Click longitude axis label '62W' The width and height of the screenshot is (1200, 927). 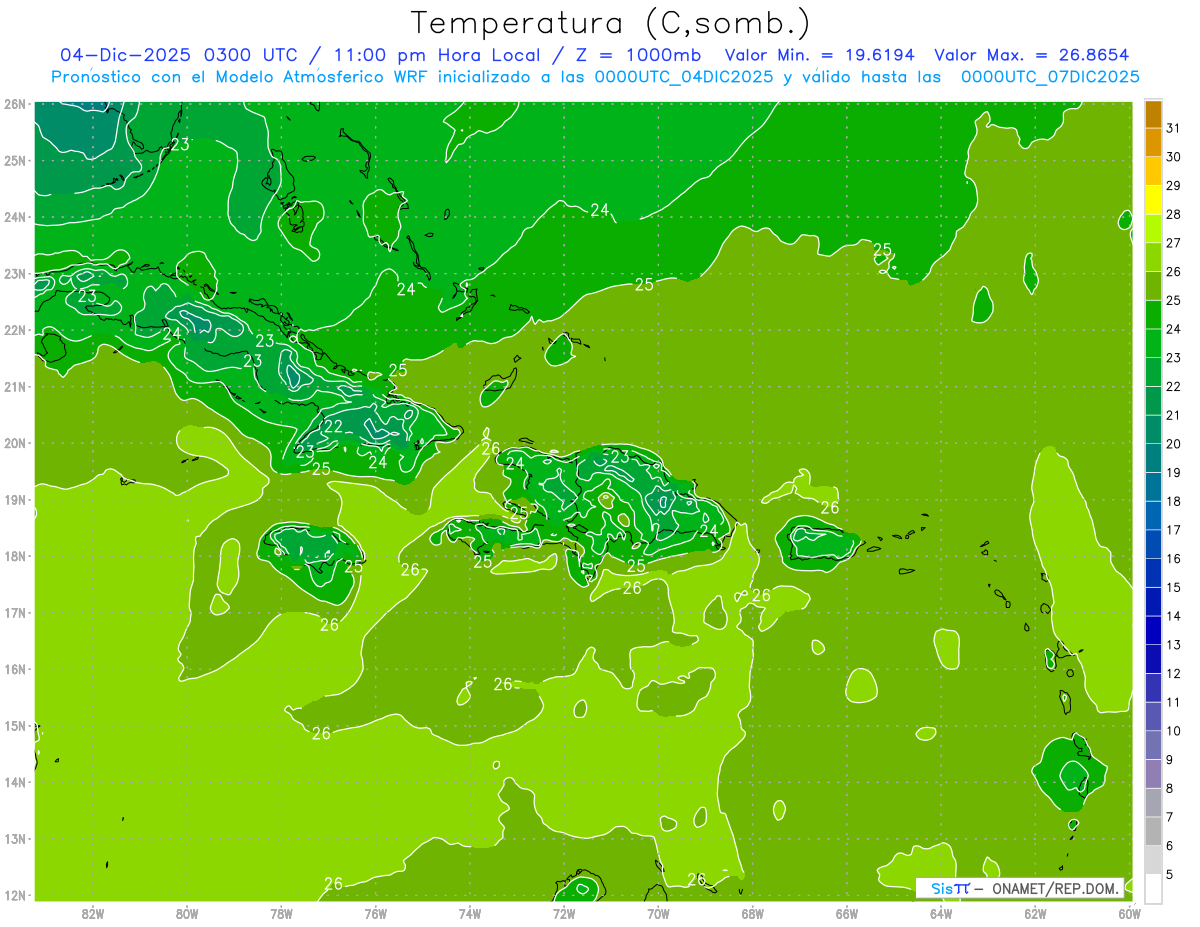click(x=1035, y=912)
